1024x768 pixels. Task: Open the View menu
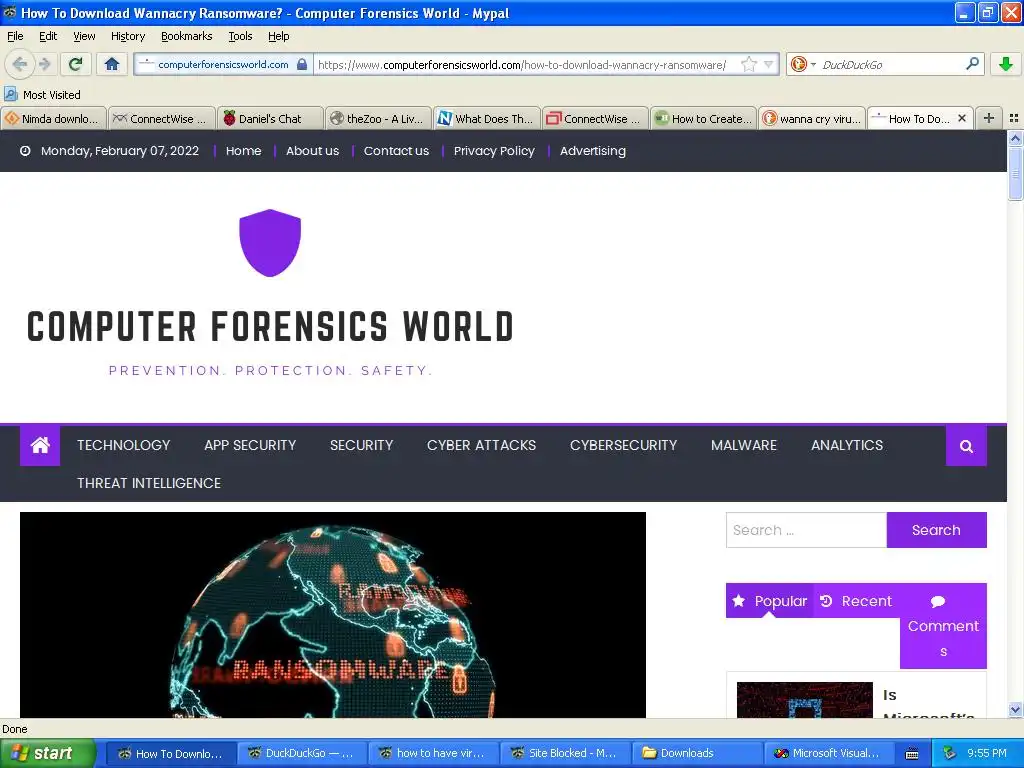tap(84, 36)
